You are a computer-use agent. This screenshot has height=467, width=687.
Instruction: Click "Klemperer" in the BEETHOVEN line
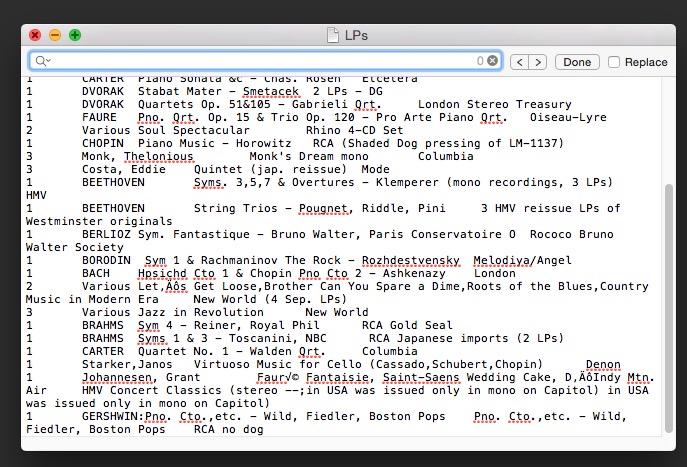coord(407,182)
